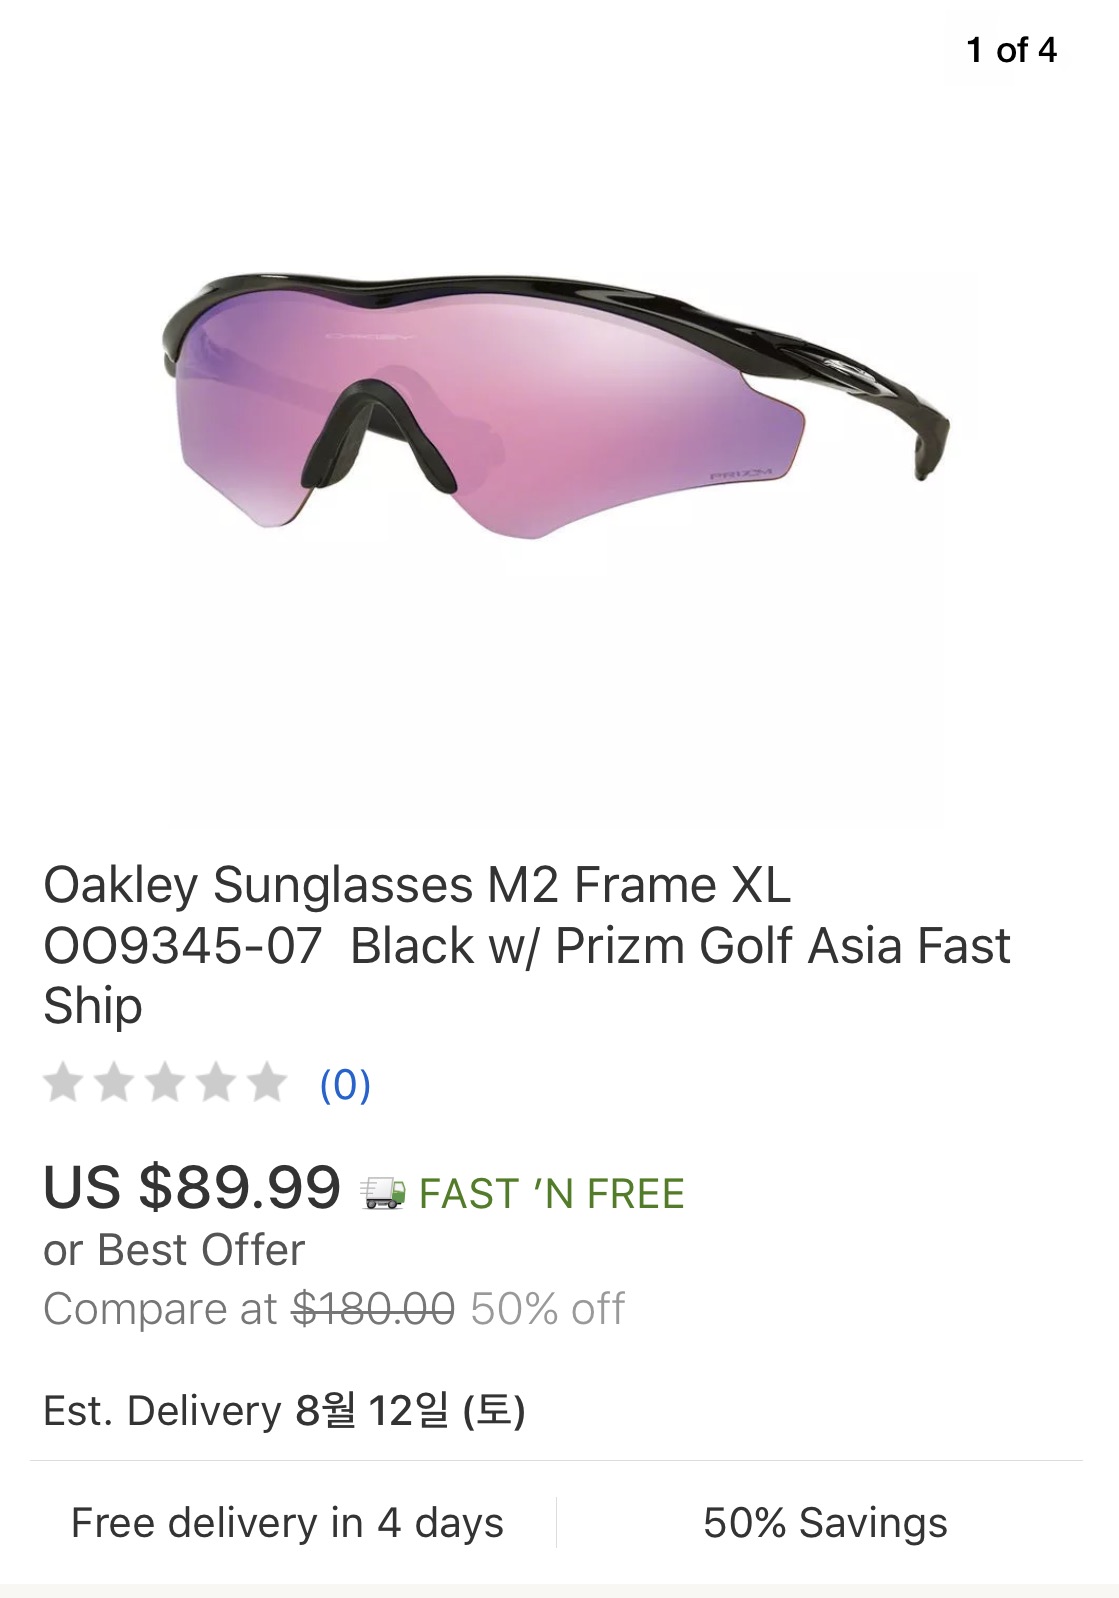1119x1598 pixels.
Task: Tap the "1 of 4" image counter
Action: pyautogui.click(x=1011, y=50)
